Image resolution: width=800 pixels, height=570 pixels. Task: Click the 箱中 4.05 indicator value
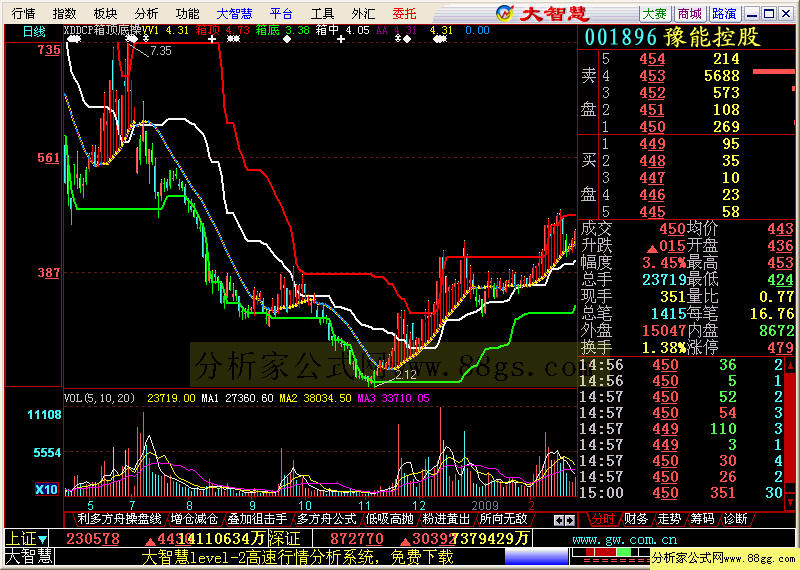click(342, 31)
